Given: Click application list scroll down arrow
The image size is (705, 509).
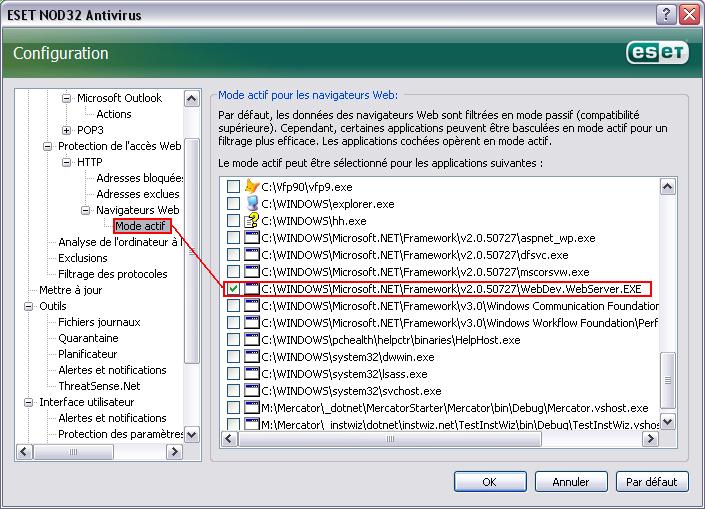Looking at the screenshot, I should click(668, 422).
